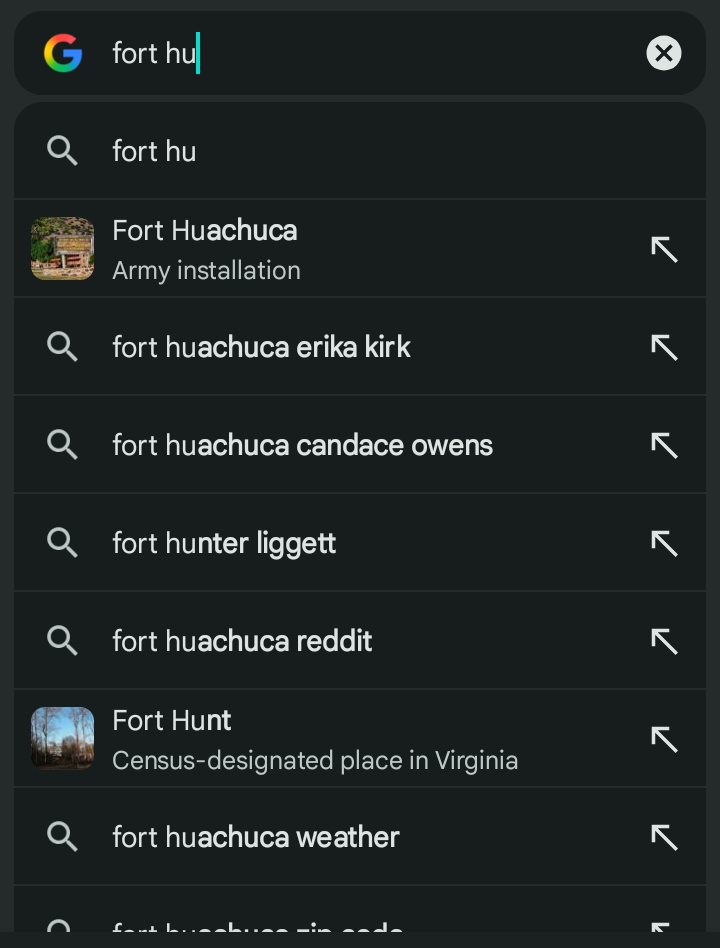Screen dimensions: 720x948
Task: Select 'fort hunter liggett' suggestion
Action: 224,543
